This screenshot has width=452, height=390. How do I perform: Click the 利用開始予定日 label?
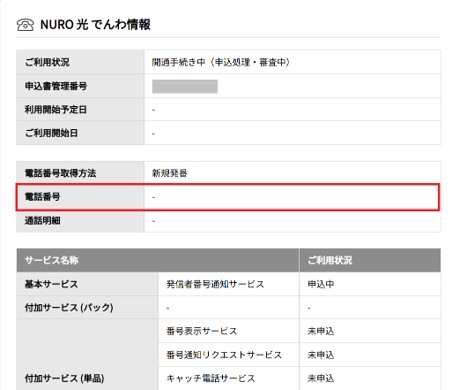(x=56, y=109)
